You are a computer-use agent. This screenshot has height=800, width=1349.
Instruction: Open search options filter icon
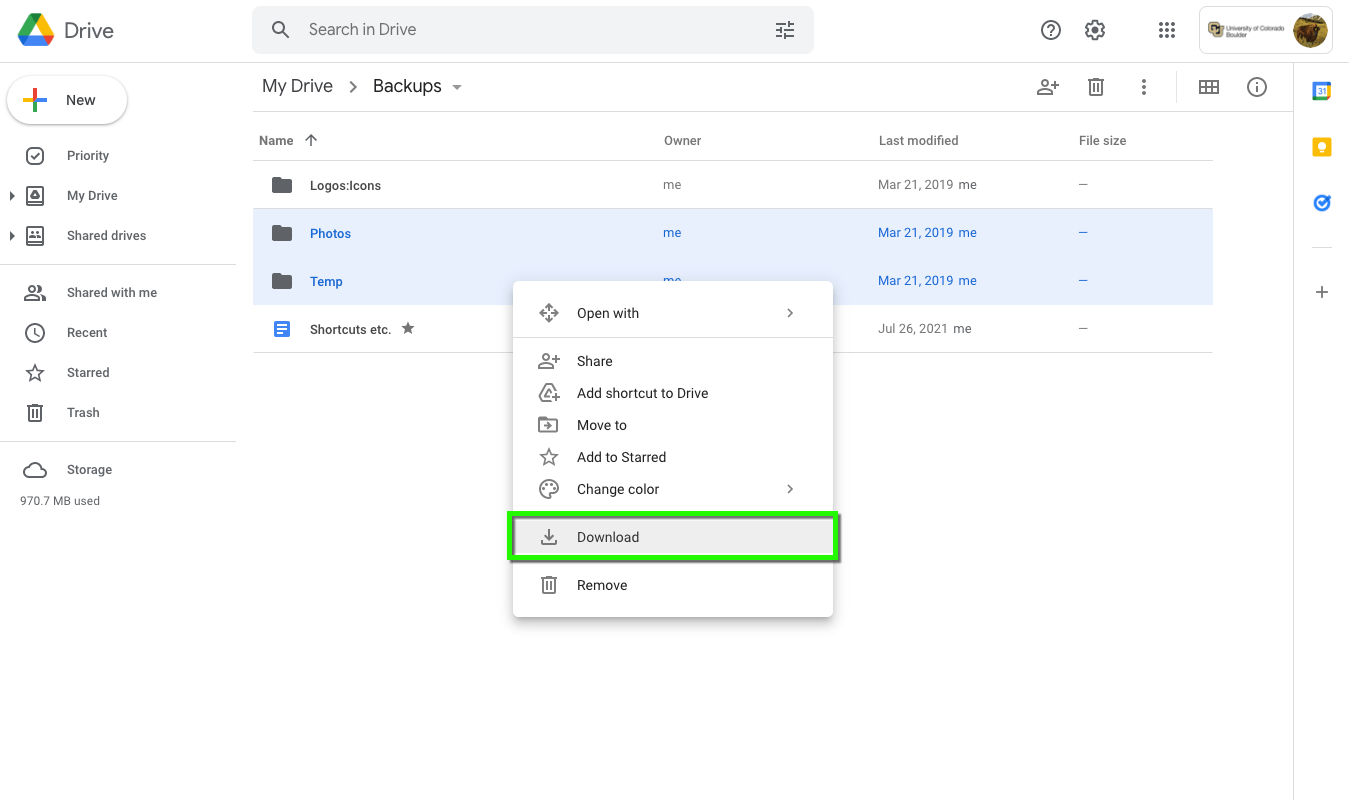pyautogui.click(x=784, y=30)
